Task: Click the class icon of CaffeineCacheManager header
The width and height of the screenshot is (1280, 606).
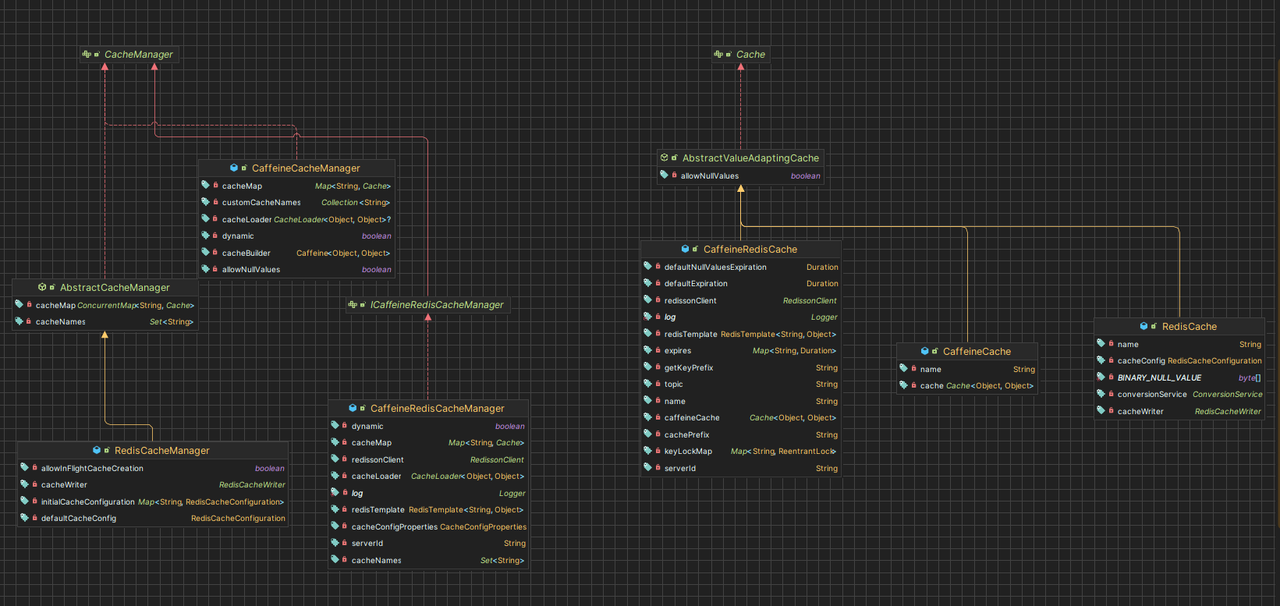Action: click(x=234, y=168)
